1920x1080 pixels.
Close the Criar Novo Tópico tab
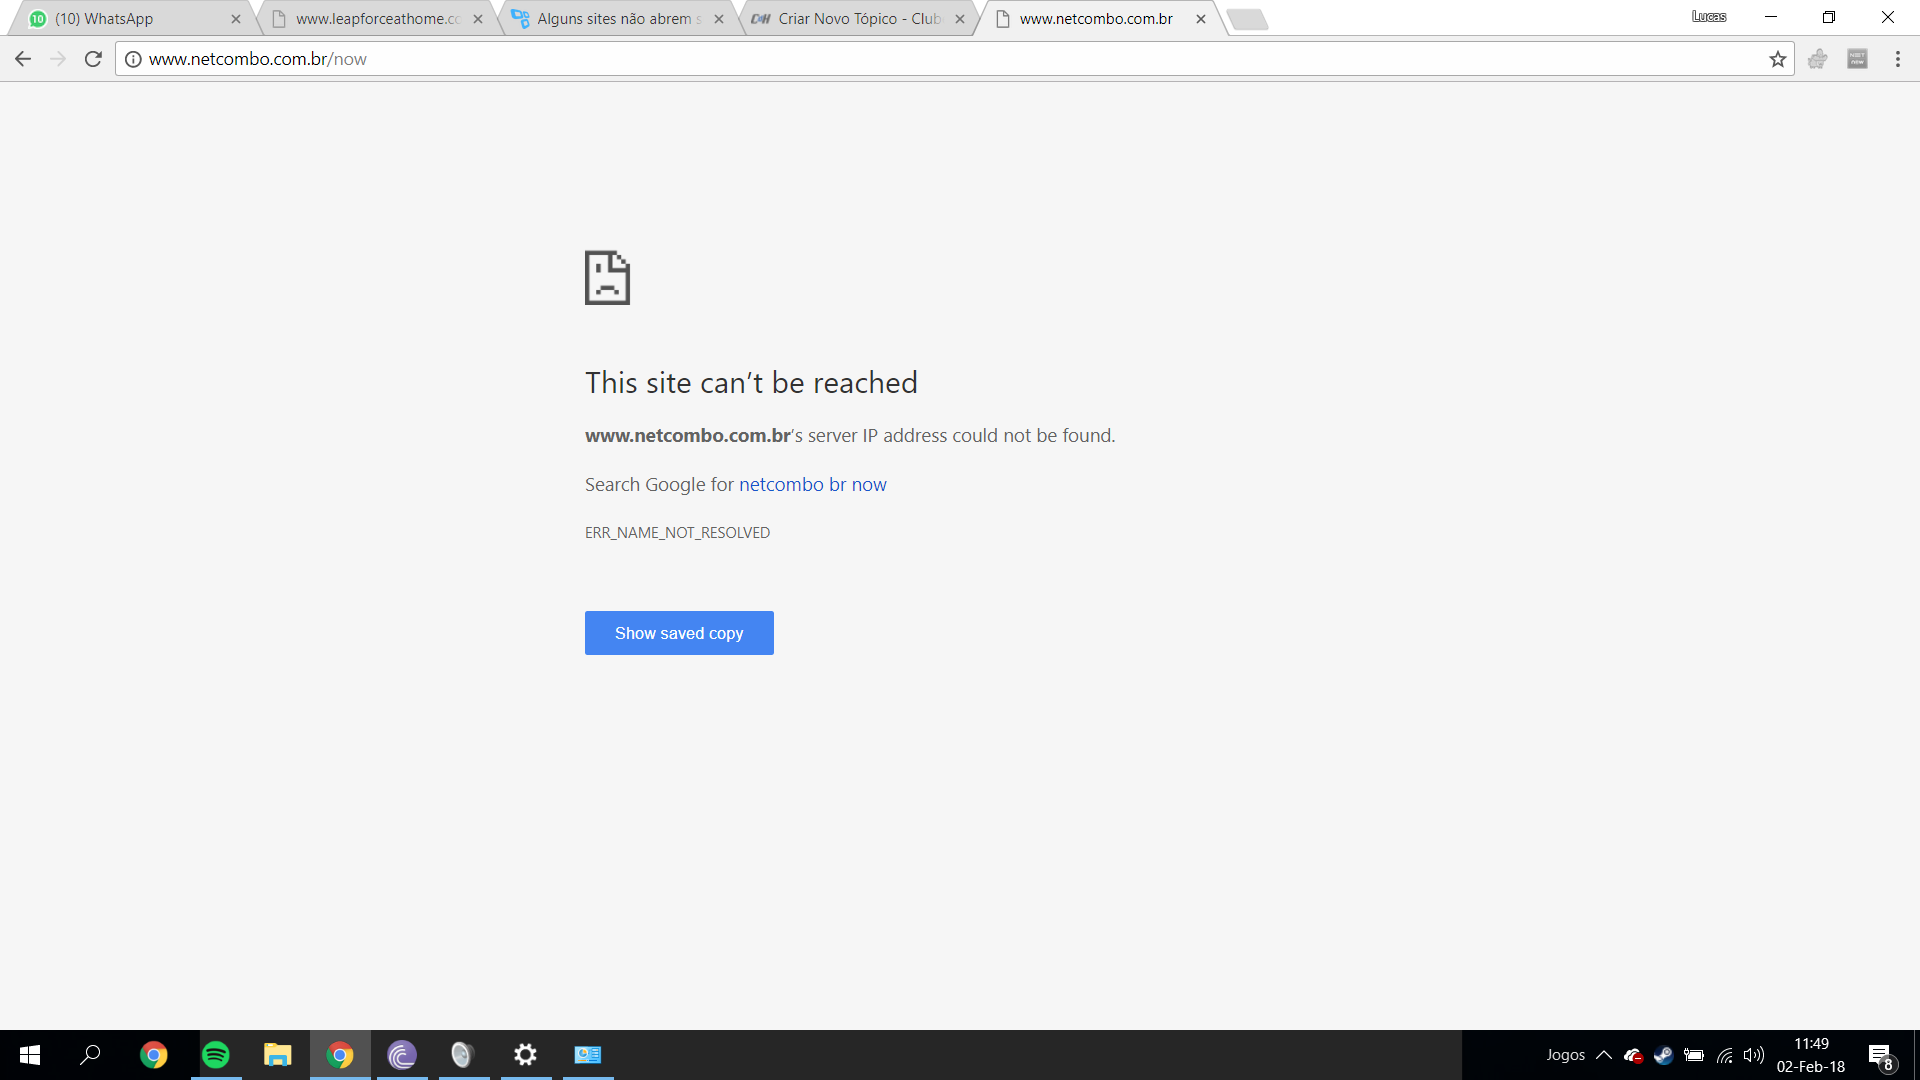click(960, 19)
